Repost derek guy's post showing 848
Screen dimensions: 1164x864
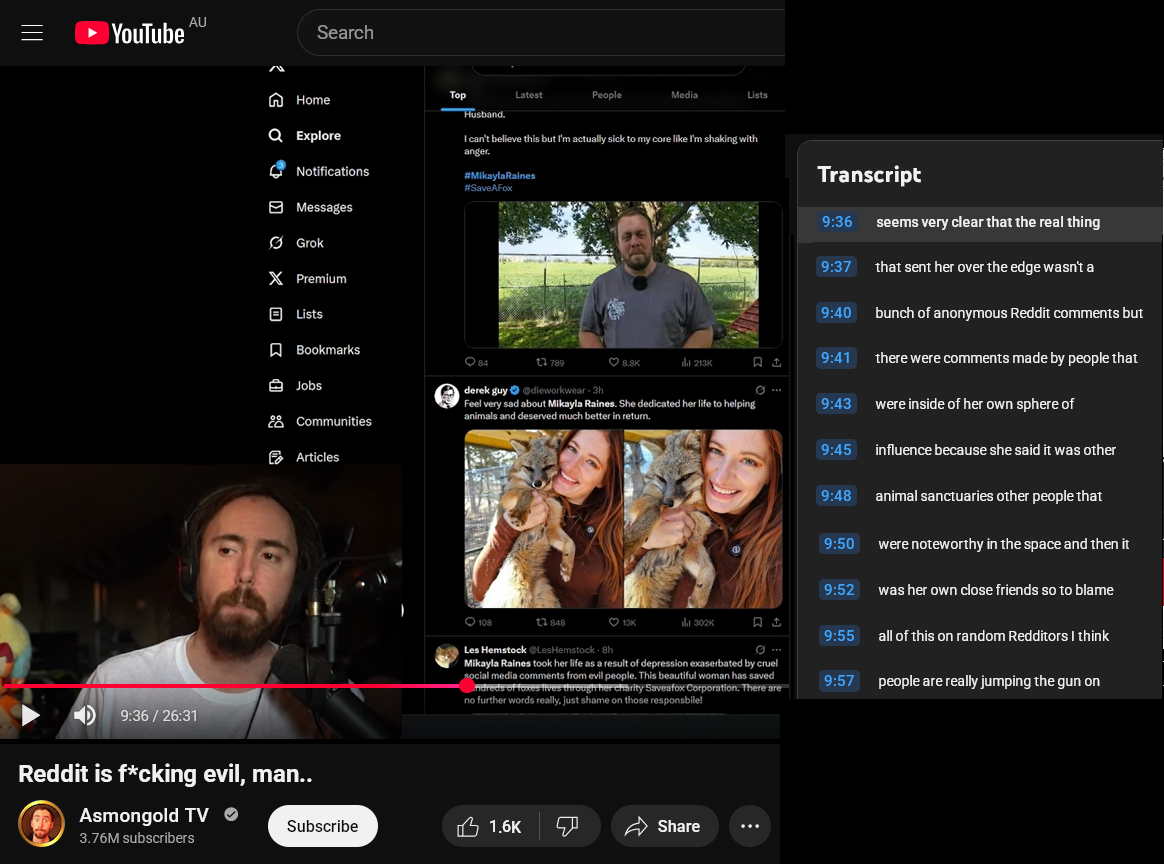550,622
